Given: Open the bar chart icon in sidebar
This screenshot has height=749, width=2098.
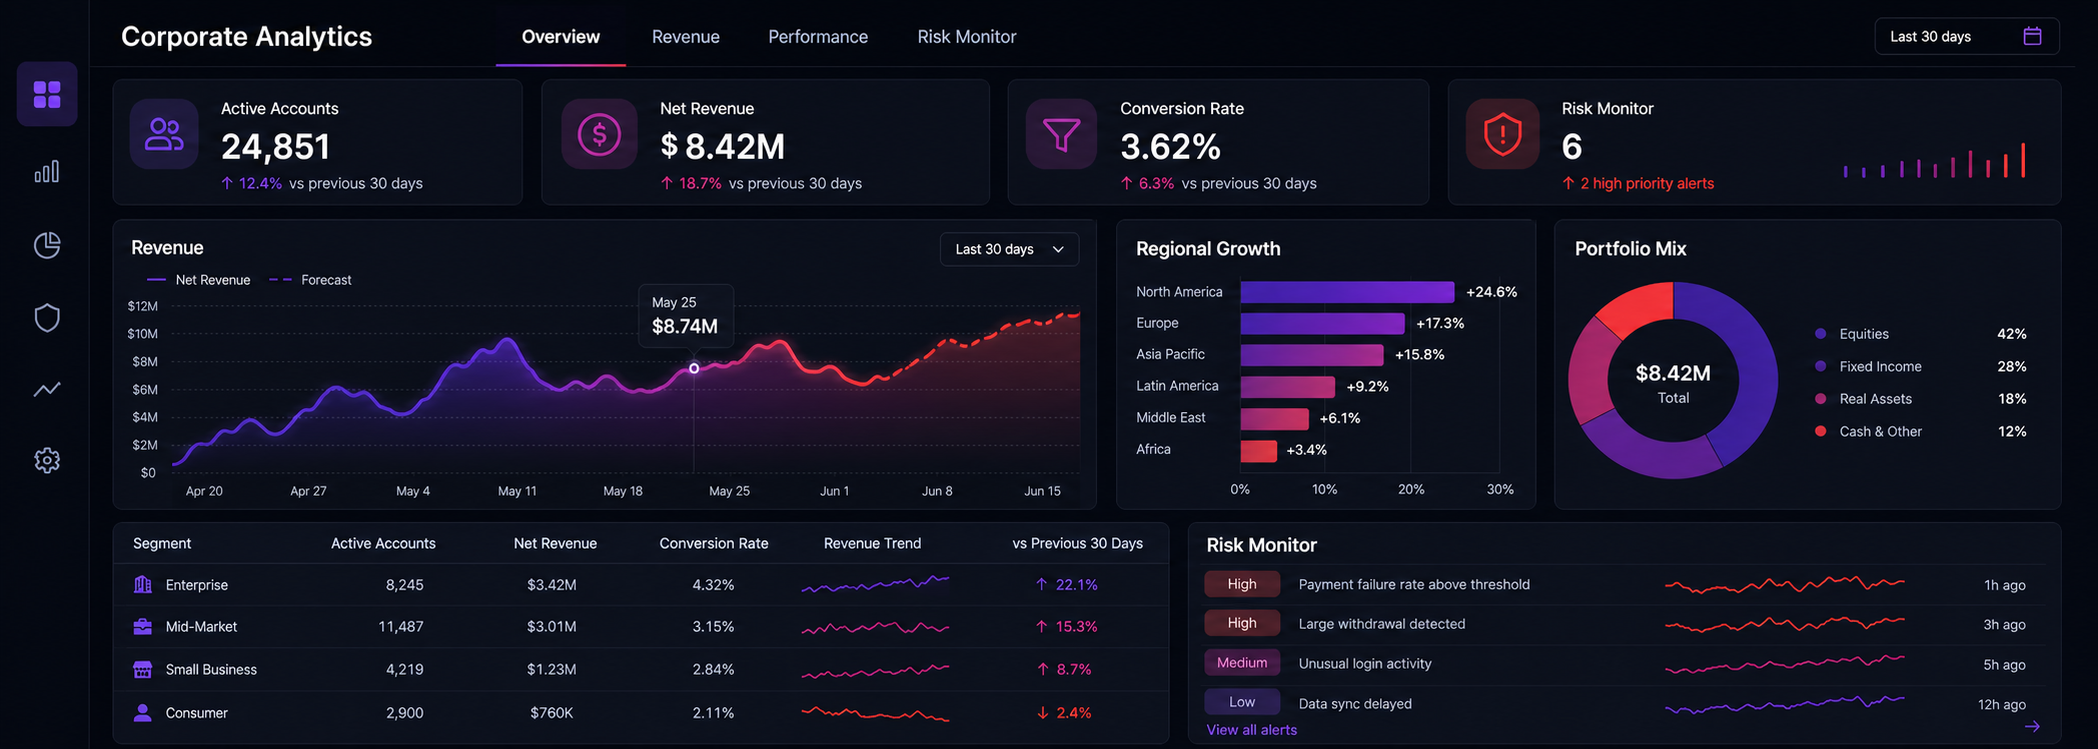Looking at the screenshot, I should (x=47, y=172).
